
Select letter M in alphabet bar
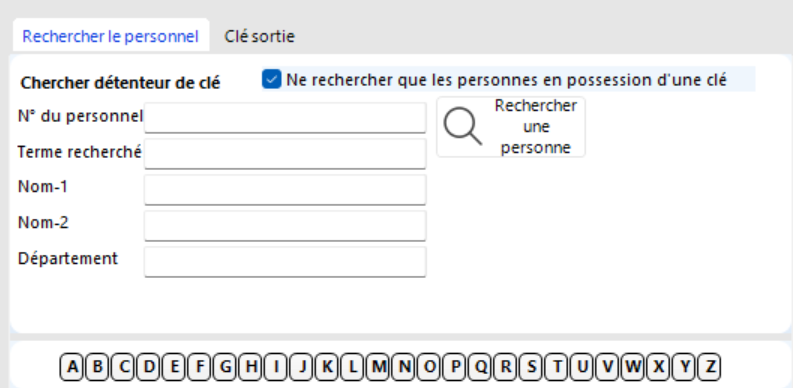(378, 367)
